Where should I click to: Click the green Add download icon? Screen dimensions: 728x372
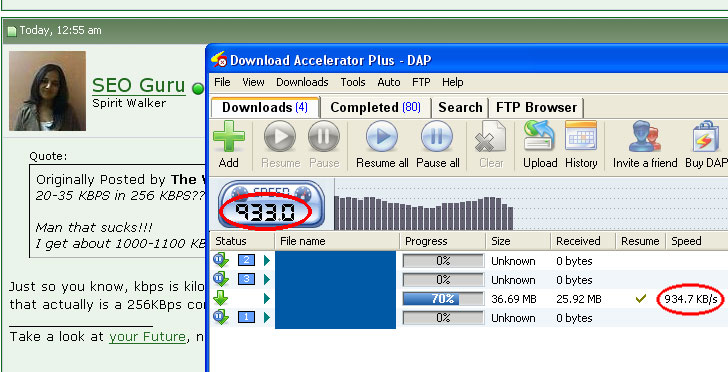229,136
